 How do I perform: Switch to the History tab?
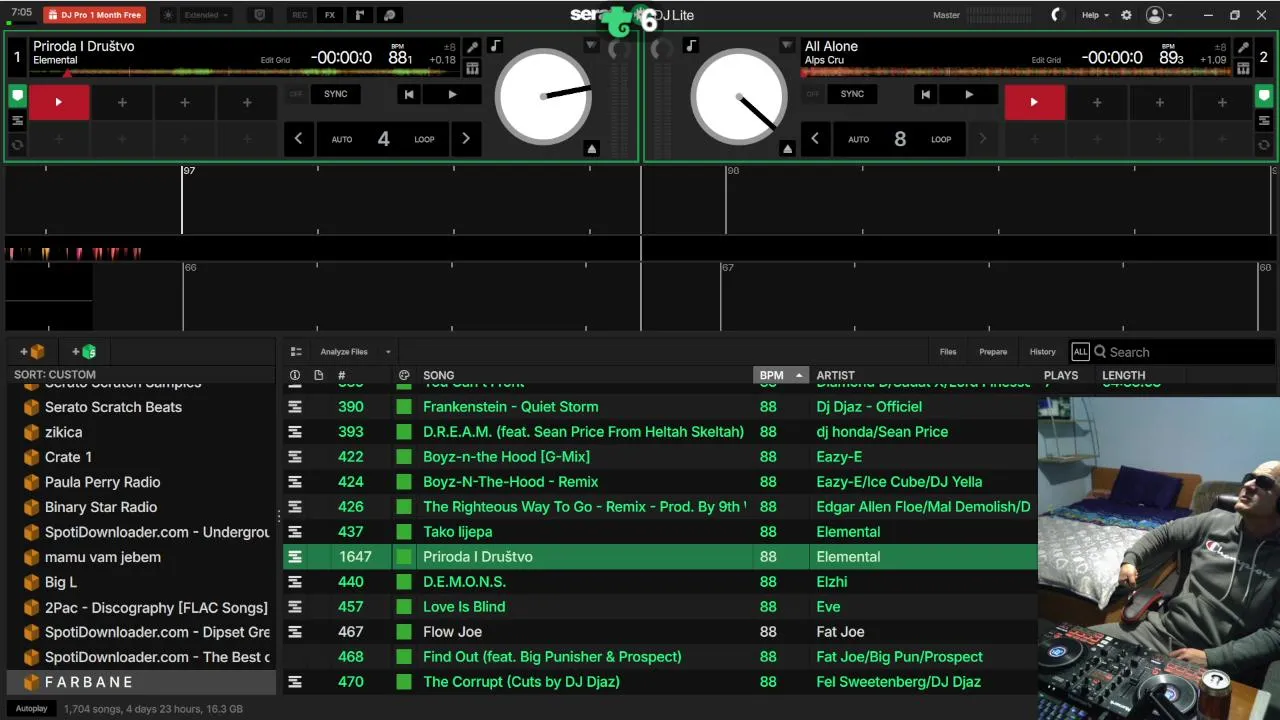1043,352
